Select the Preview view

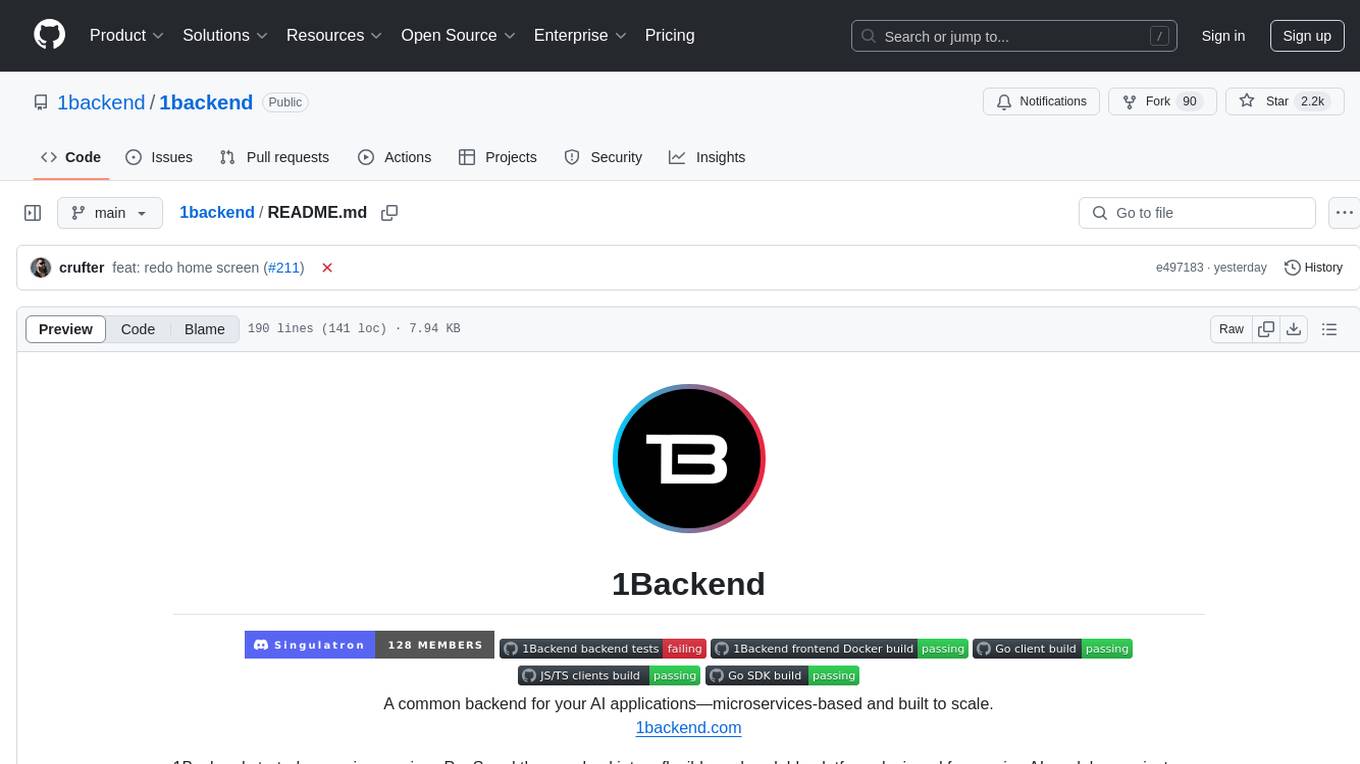[66, 329]
